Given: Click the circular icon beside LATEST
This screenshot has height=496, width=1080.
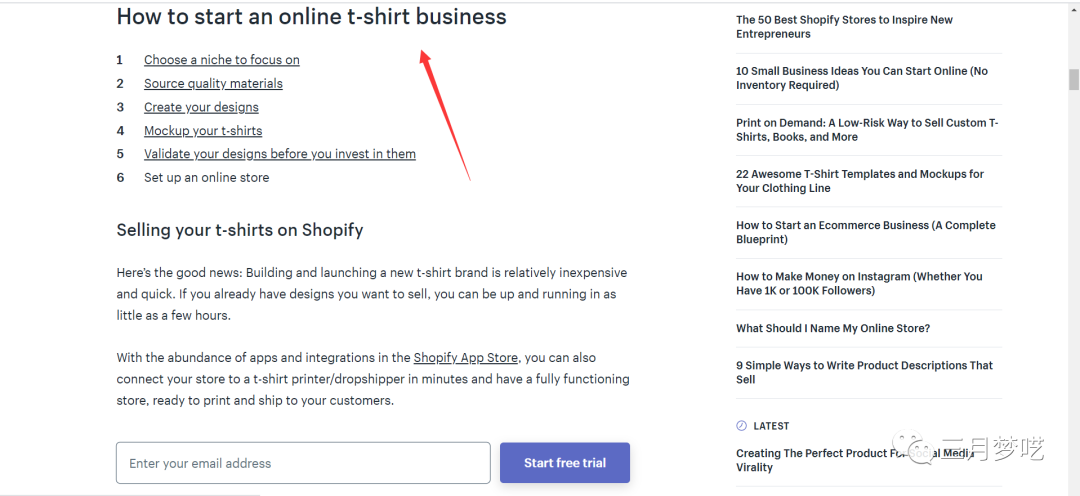Looking at the screenshot, I should (x=741, y=426).
